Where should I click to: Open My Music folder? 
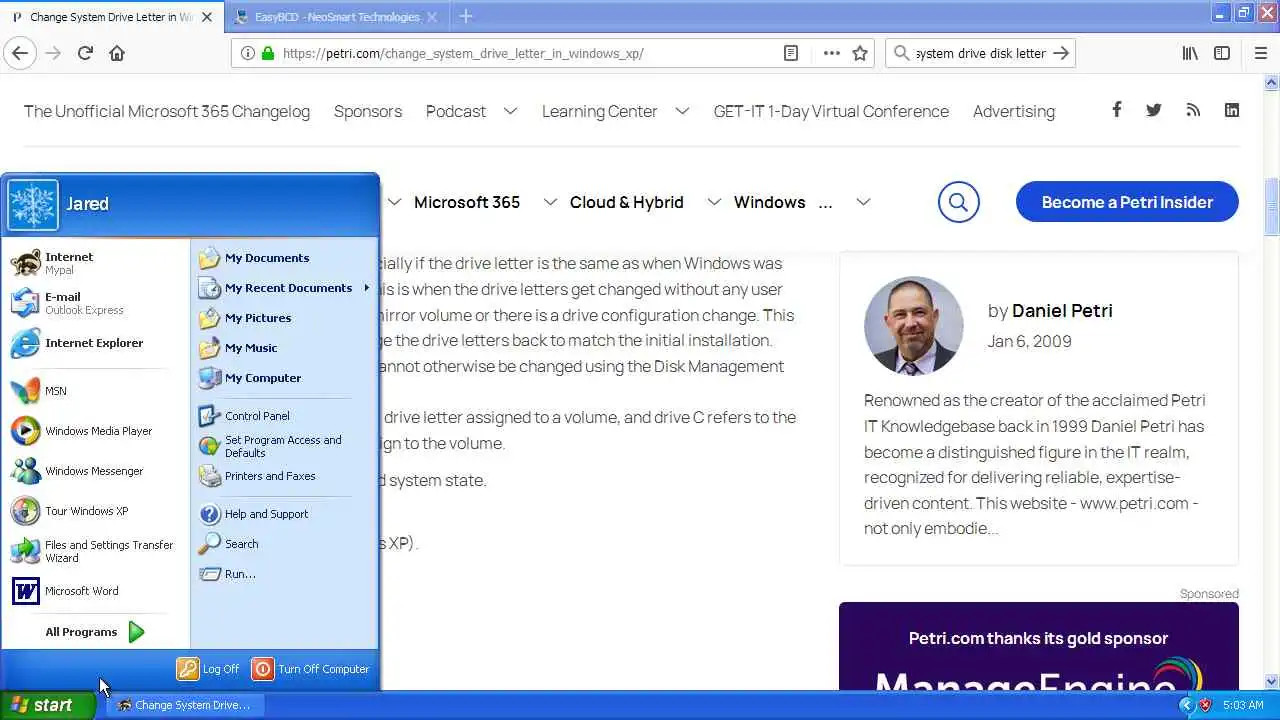click(284, 348)
